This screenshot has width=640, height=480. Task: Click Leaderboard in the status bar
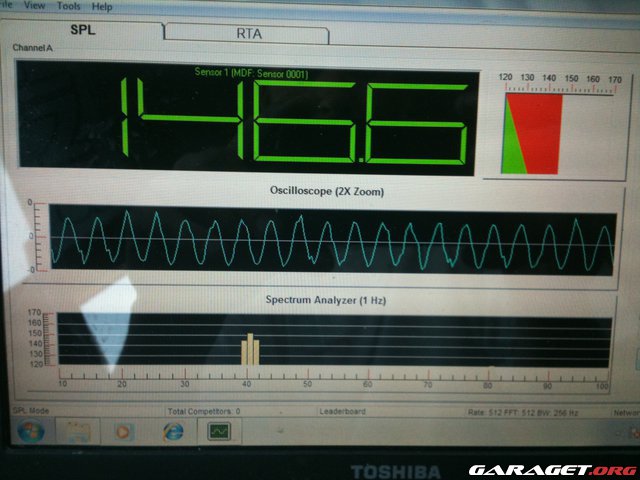(x=344, y=410)
